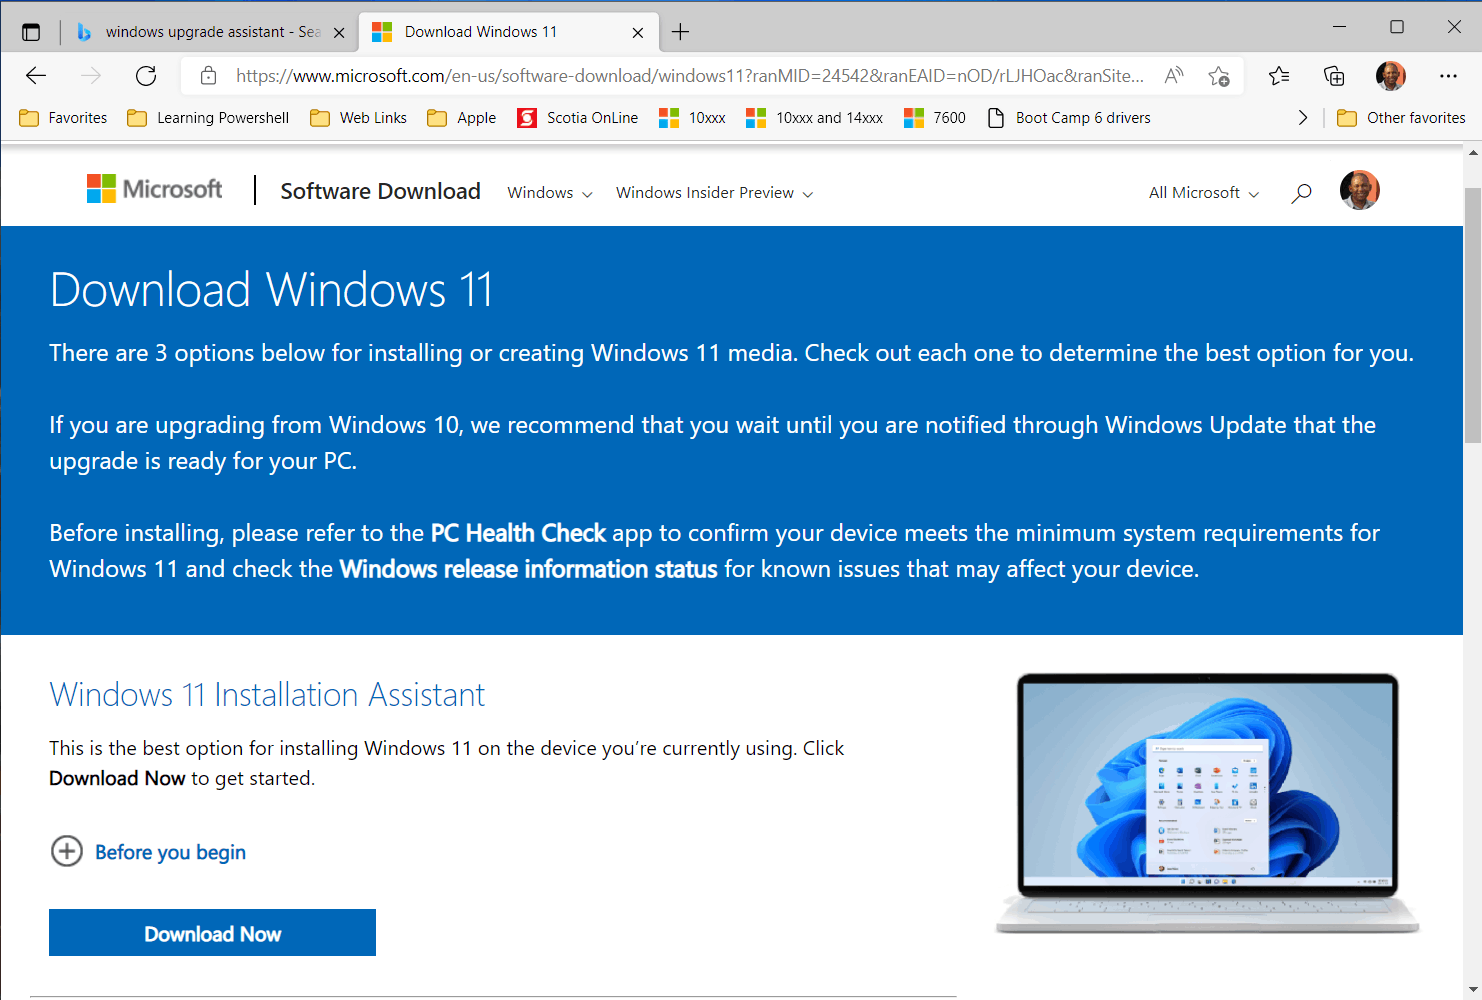Click the scrollbar up arrow
1482x1000 pixels.
(x=1472, y=153)
